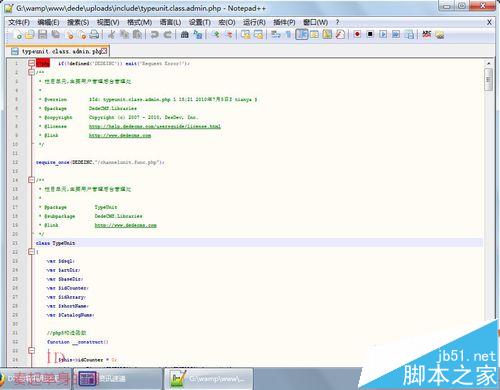Click the Copy toolbar icon
The height and width of the screenshot is (390, 500).
coord(124,34)
